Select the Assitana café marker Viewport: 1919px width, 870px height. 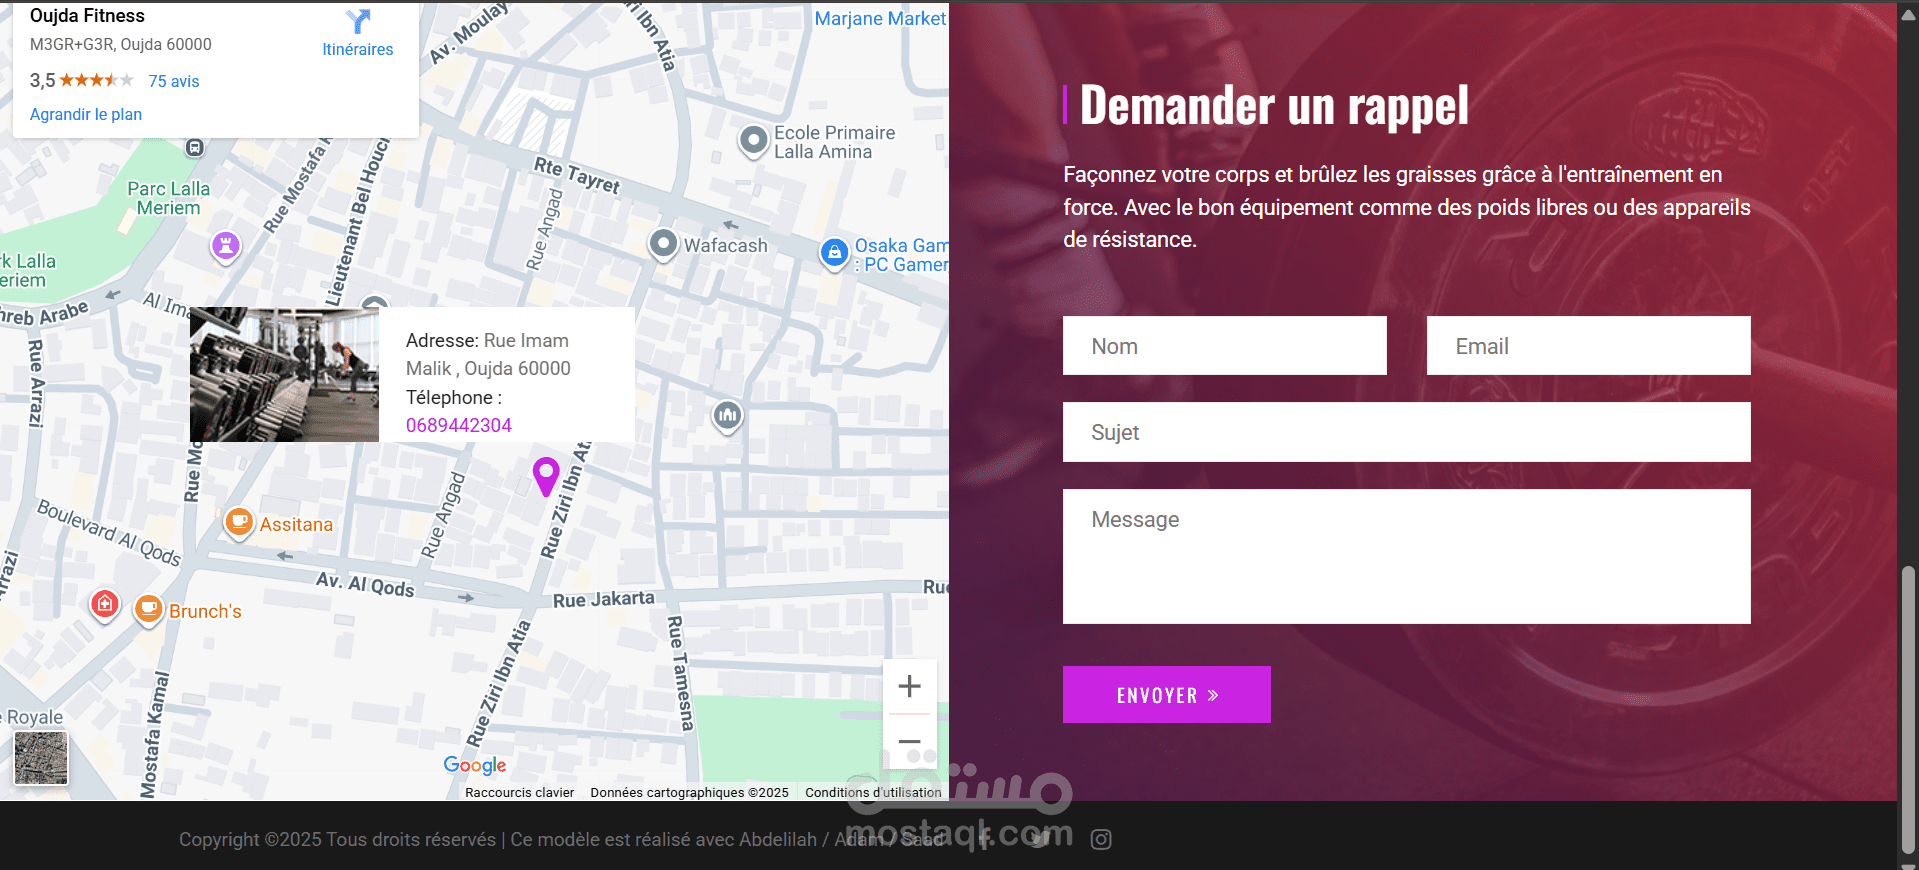tap(239, 522)
